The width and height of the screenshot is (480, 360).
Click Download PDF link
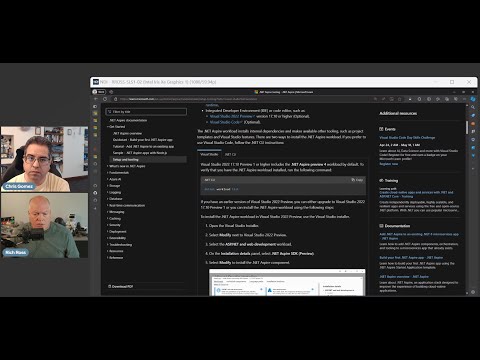(x=121, y=286)
